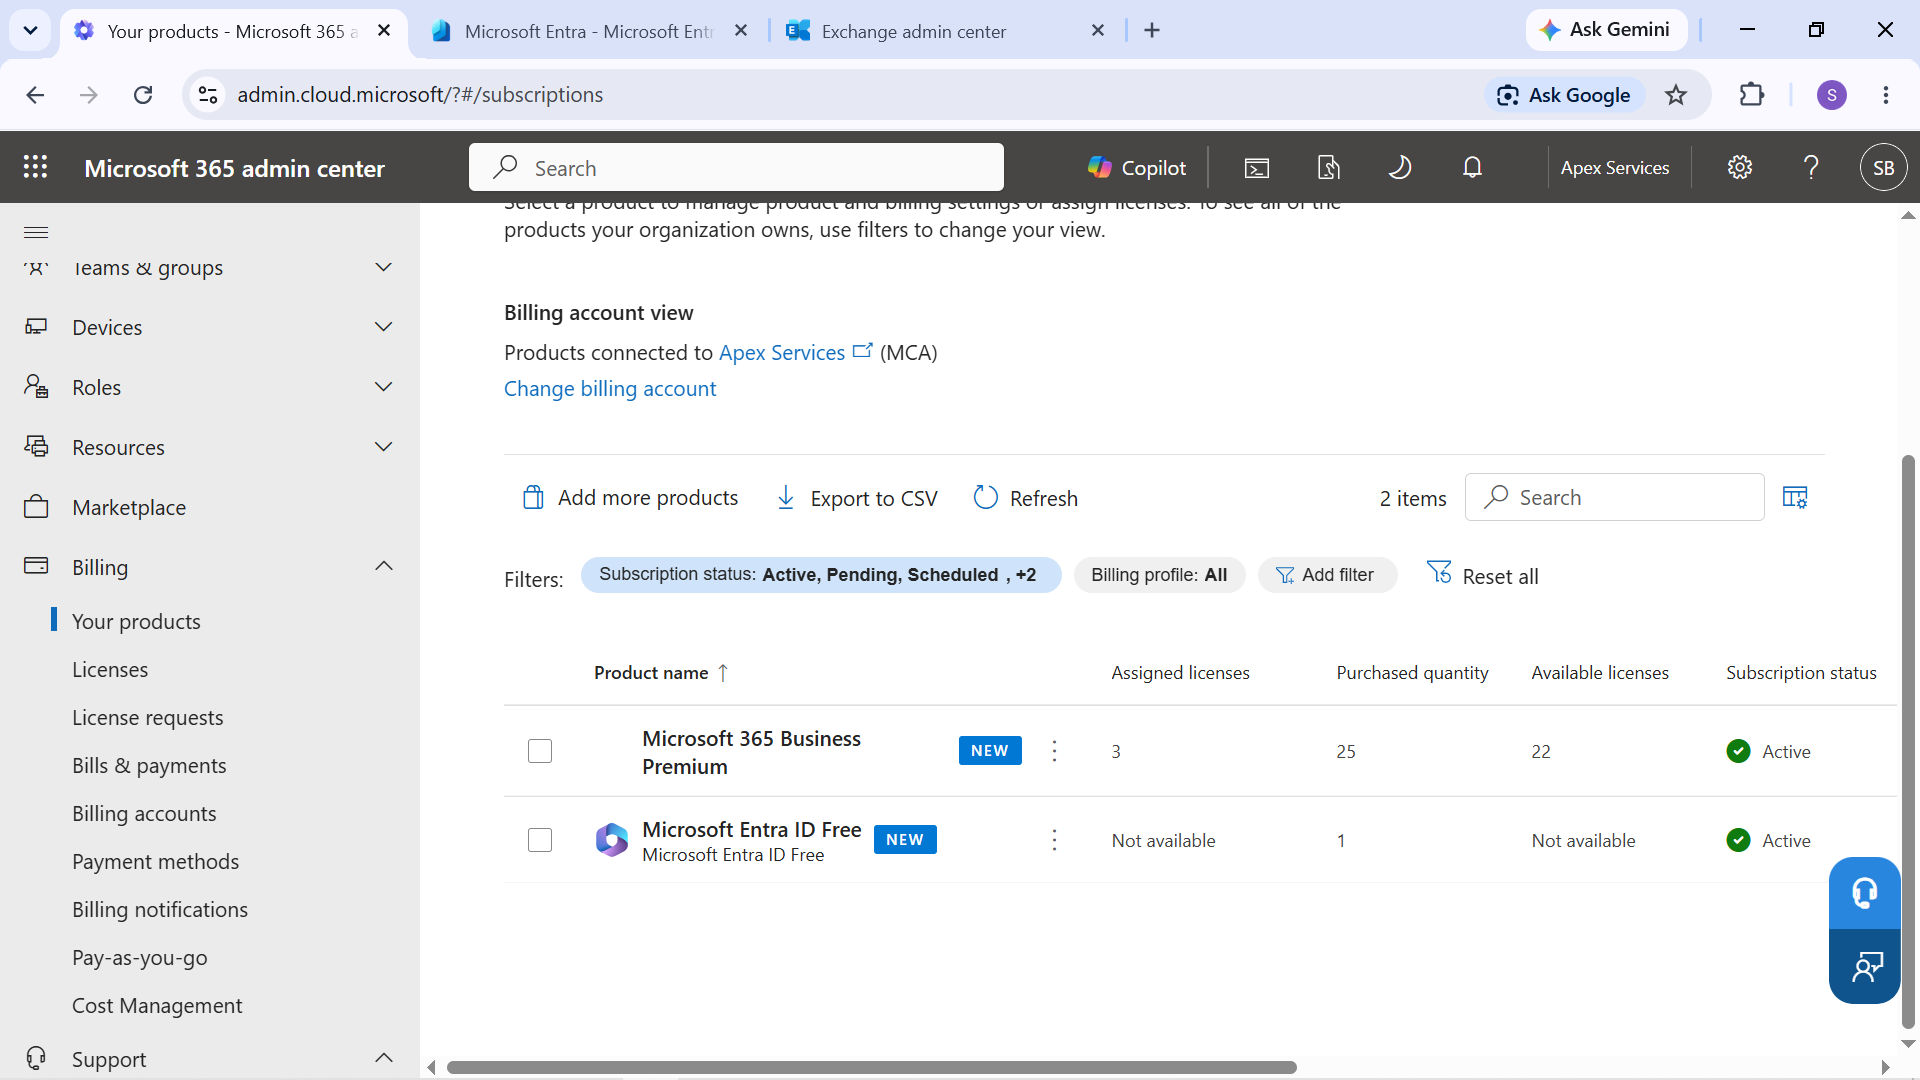Open feedback floating button
This screenshot has width=1920, height=1080.
point(1864,966)
